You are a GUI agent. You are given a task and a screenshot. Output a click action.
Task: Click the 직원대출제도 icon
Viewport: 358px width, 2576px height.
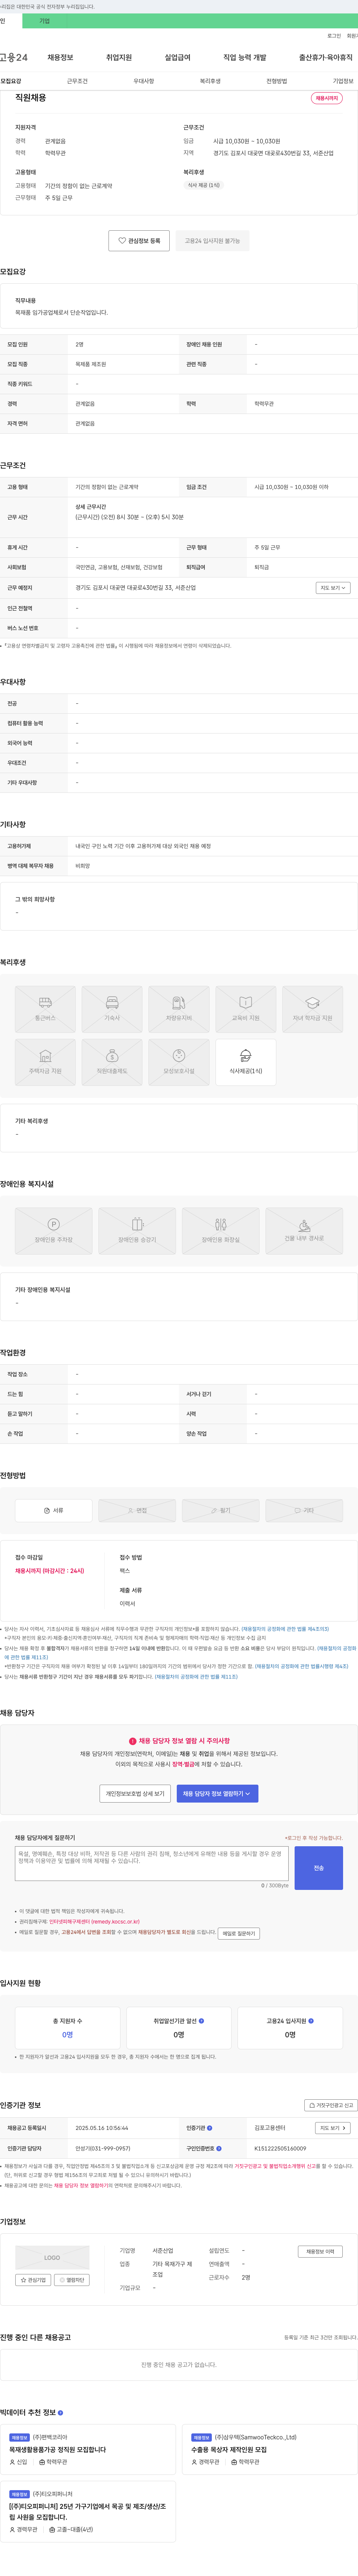click(x=112, y=1062)
